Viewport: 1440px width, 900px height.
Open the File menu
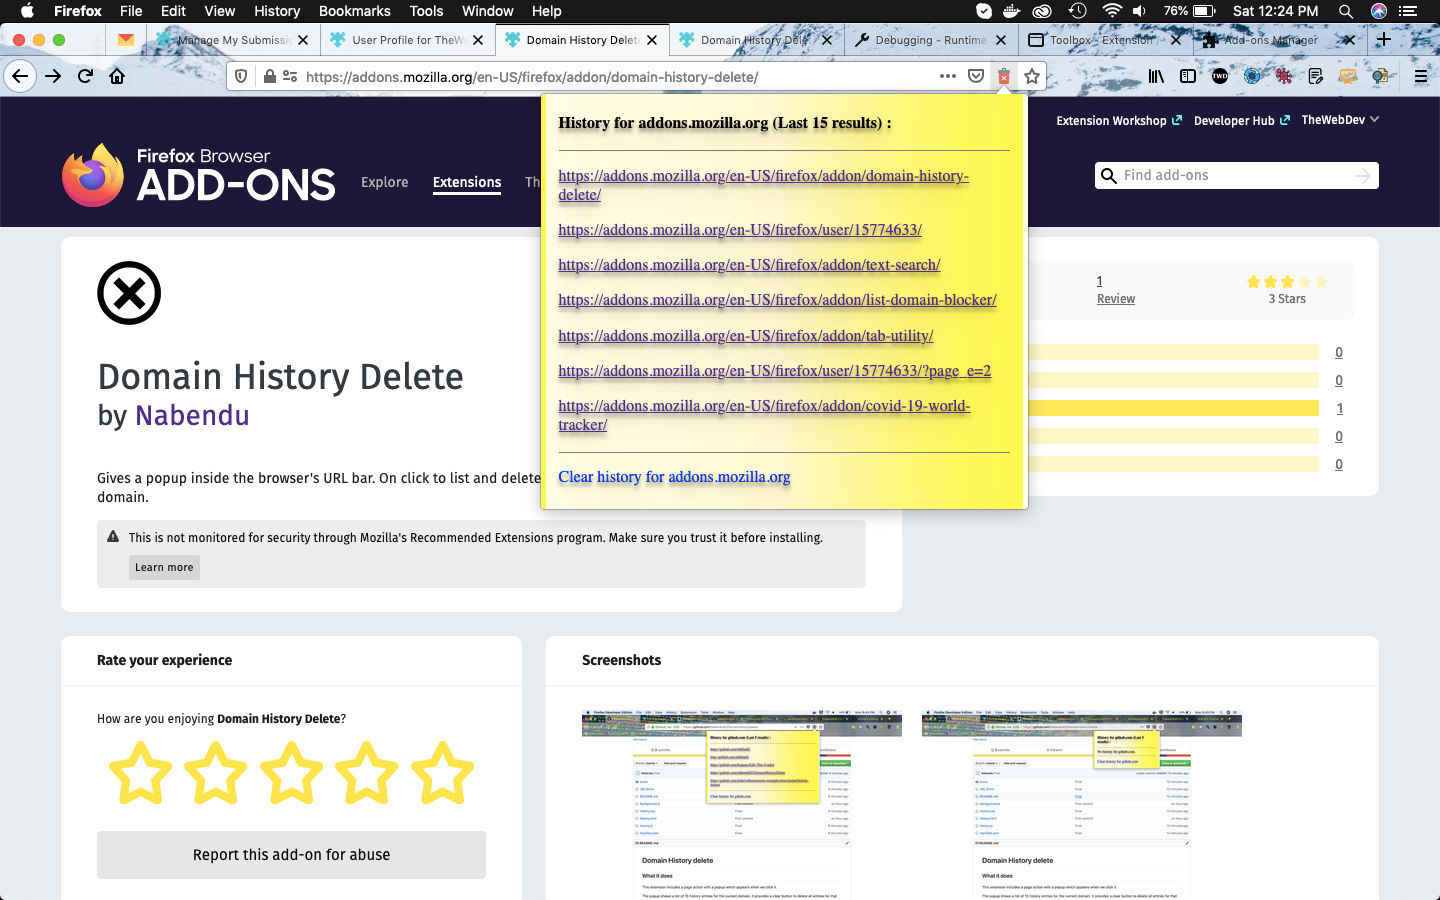[131, 11]
